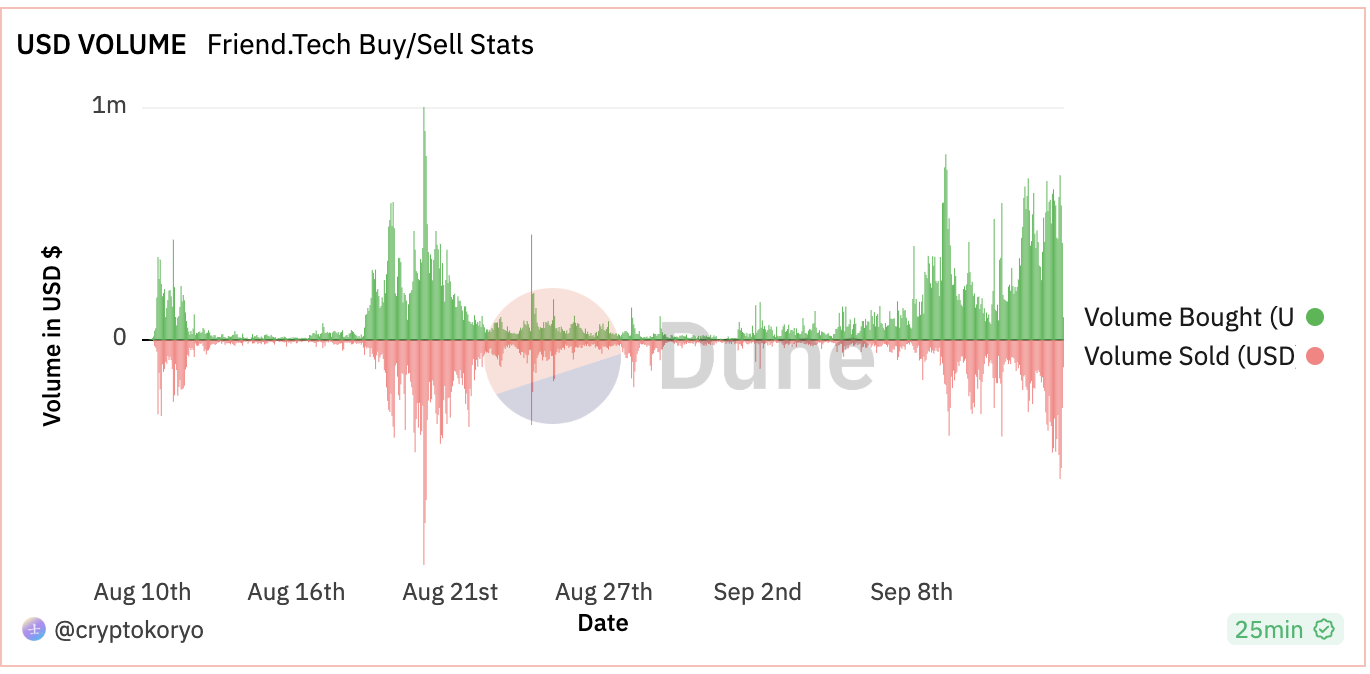Click the Aug 27th date axis label
Viewport: 1370px width, 674px height.
(604, 592)
